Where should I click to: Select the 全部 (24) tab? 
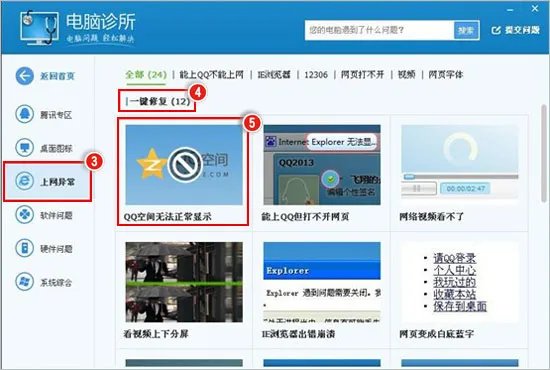pyautogui.click(x=146, y=75)
